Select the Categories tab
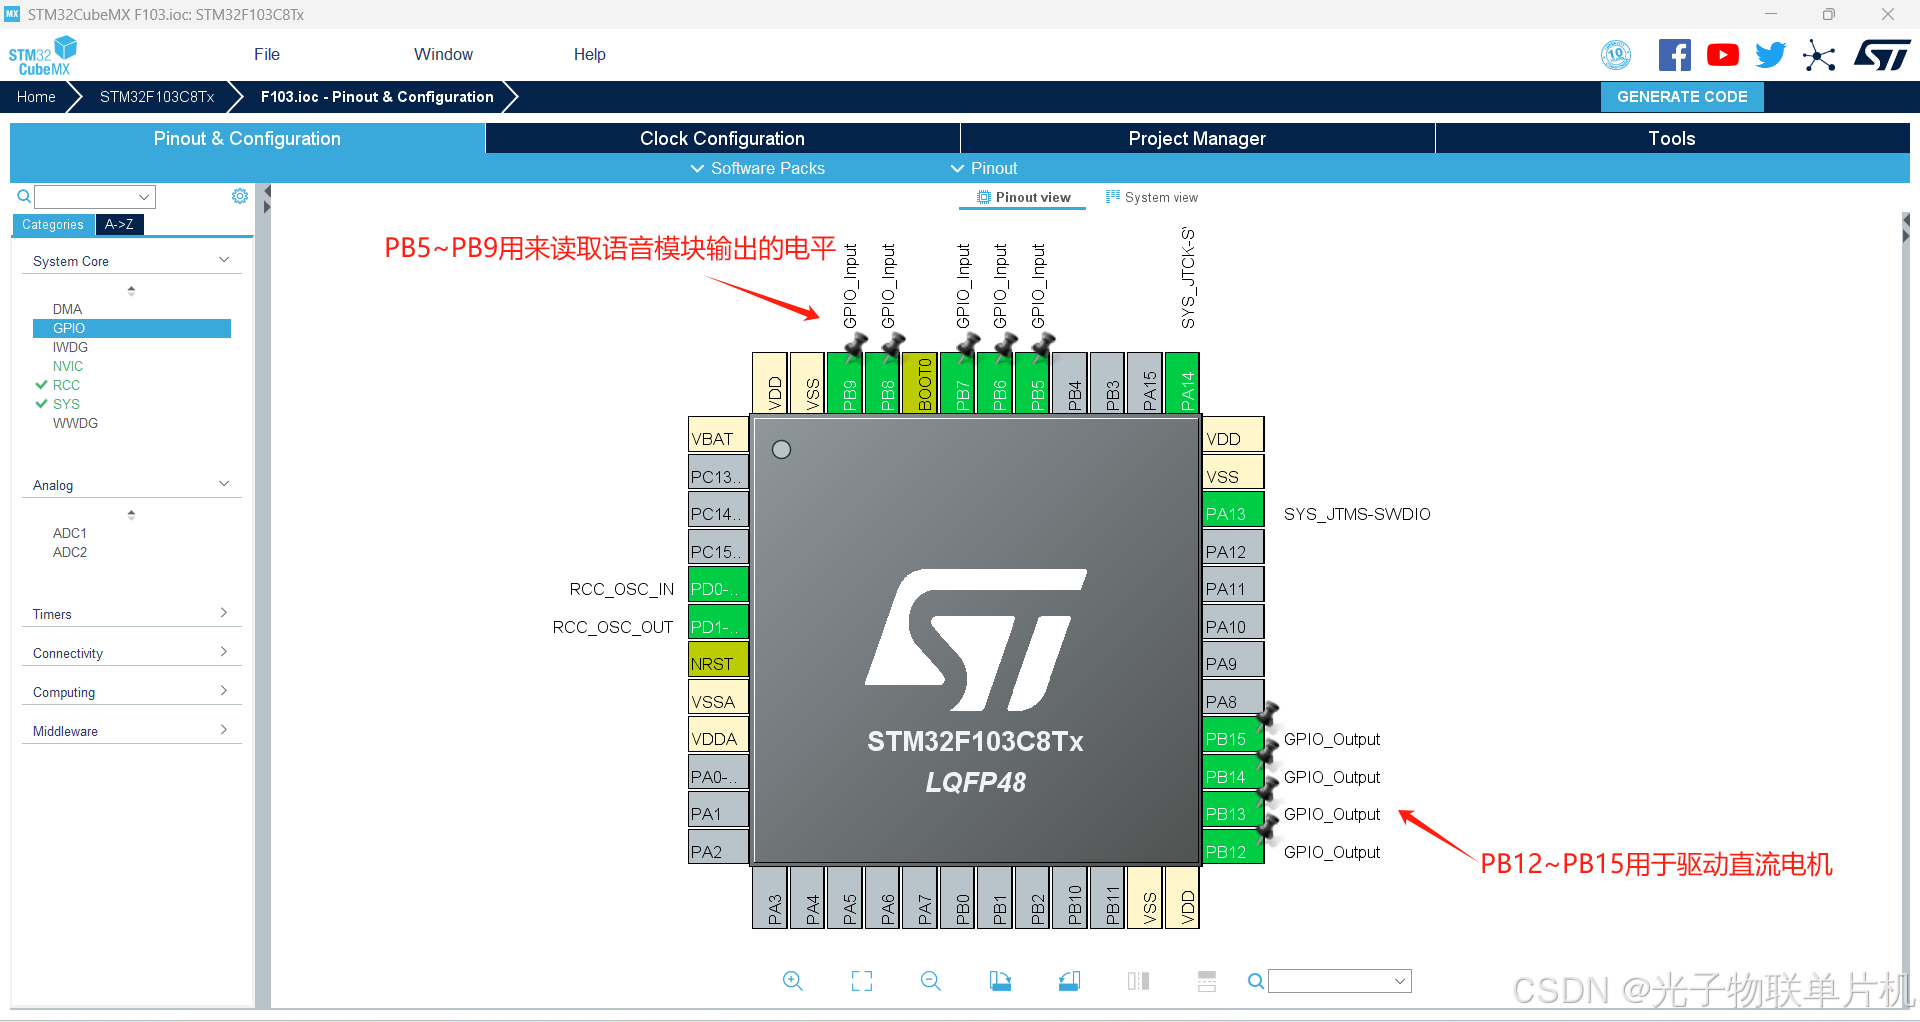This screenshot has width=1920, height=1022. [53, 225]
